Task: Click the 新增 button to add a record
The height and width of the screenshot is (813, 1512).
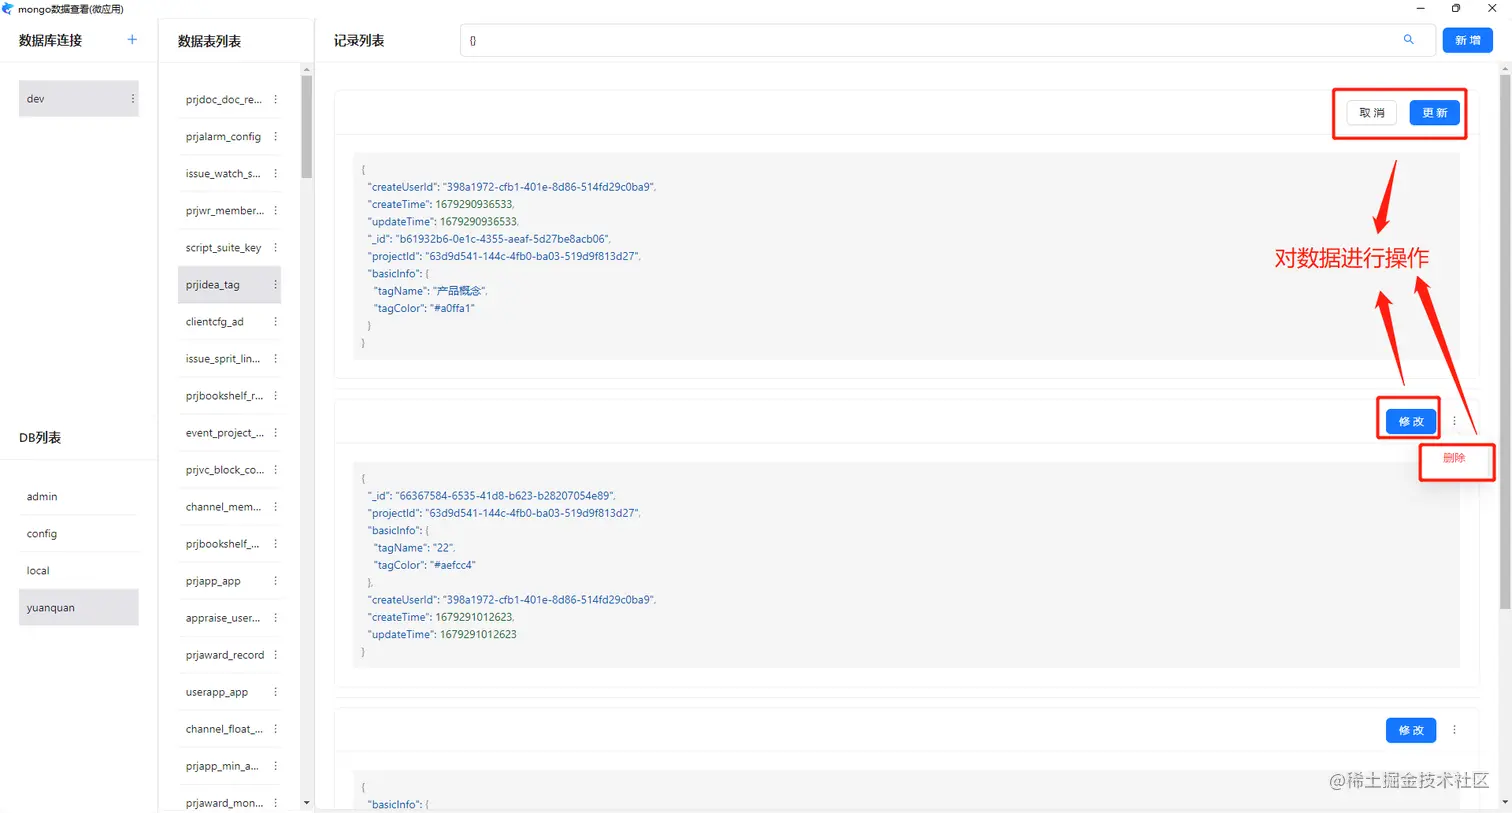Action: click(x=1467, y=40)
